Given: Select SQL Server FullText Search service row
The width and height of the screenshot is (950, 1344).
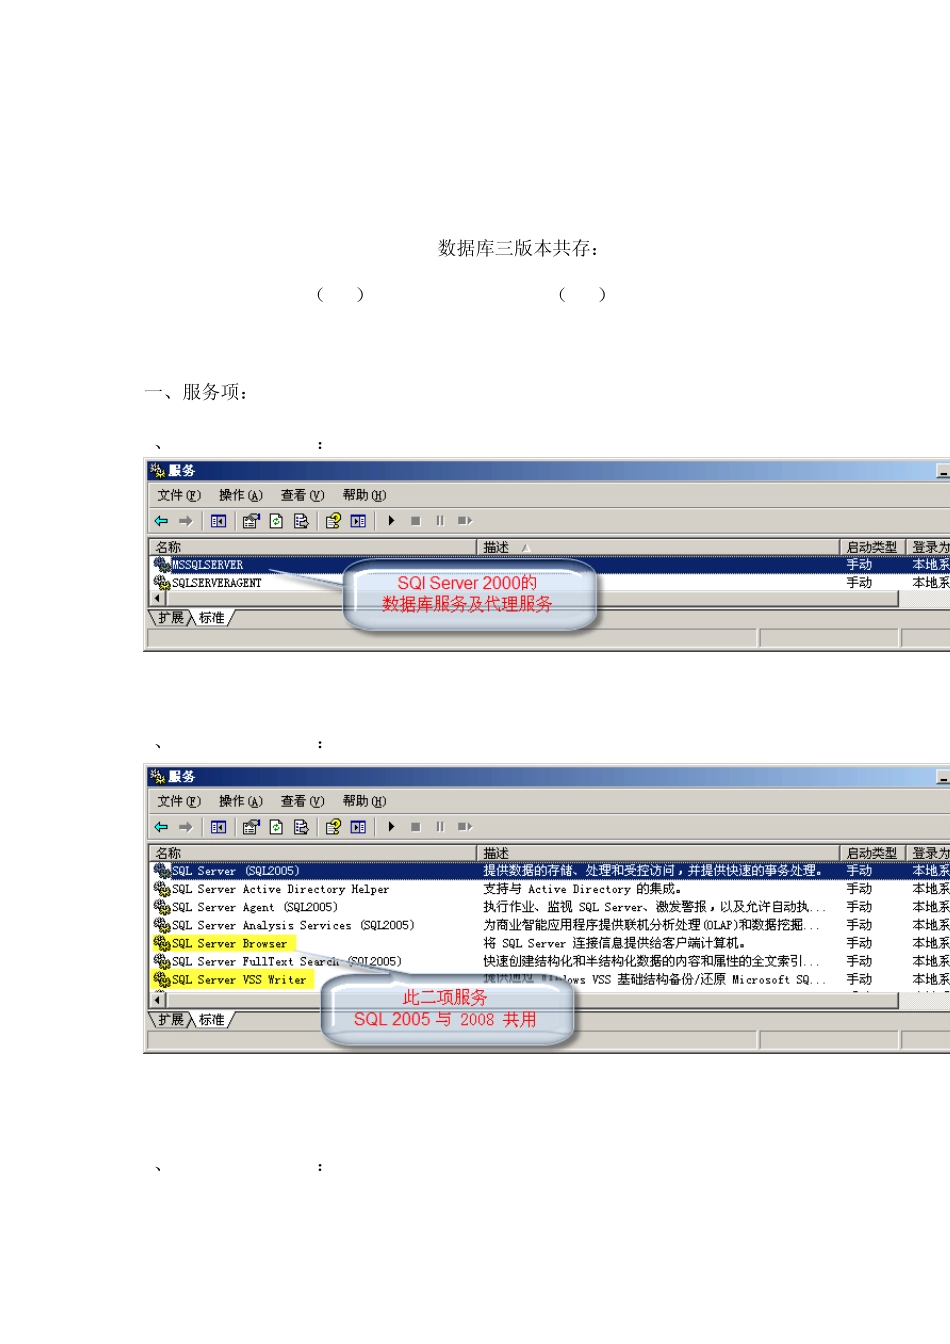Looking at the screenshot, I should pos(550,961).
